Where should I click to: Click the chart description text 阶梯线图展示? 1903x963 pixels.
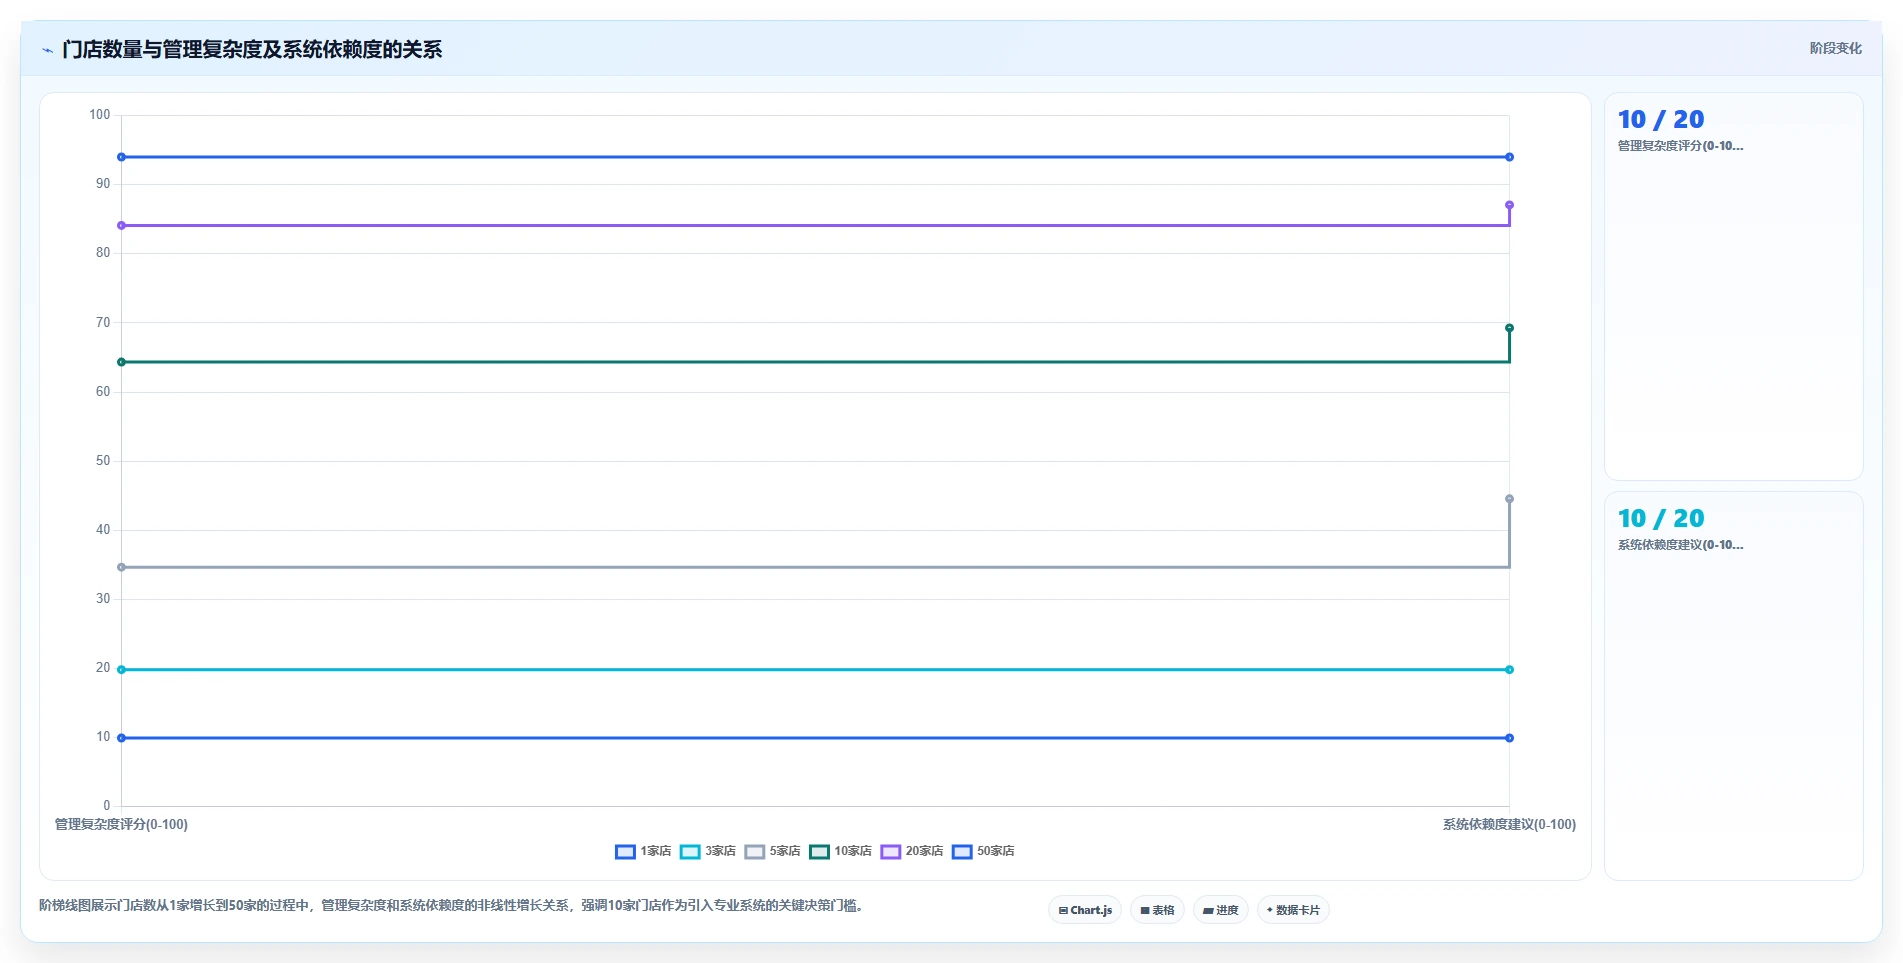pyautogui.click(x=451, y=906)
